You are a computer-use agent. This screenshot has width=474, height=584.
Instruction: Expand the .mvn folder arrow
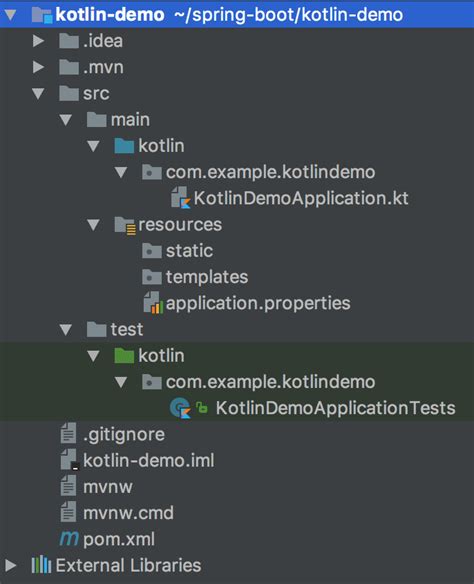click(x=38, y=67)
